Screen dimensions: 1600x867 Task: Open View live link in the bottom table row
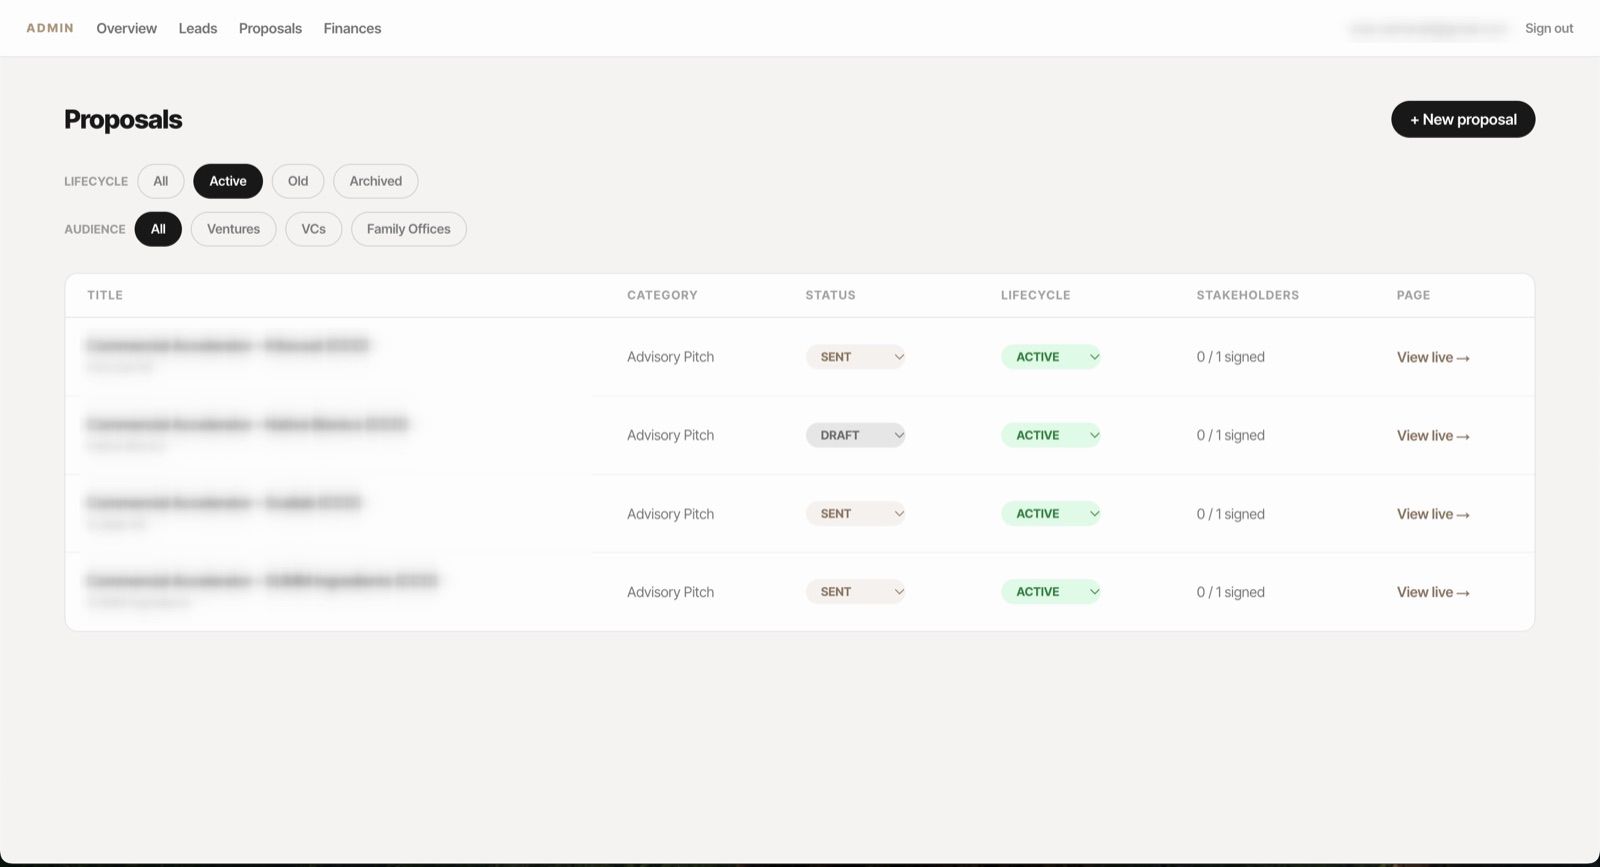1433,592
